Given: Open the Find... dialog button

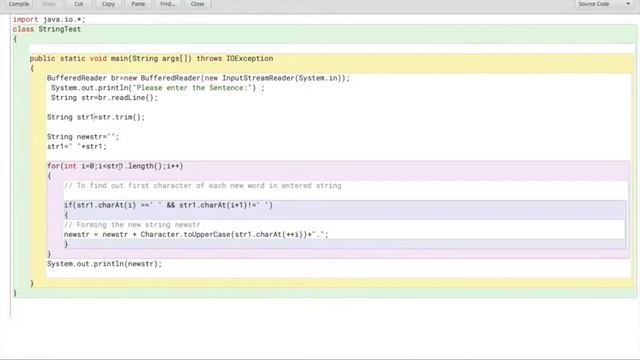Looking at the screenshot, I should pos(168,4).
